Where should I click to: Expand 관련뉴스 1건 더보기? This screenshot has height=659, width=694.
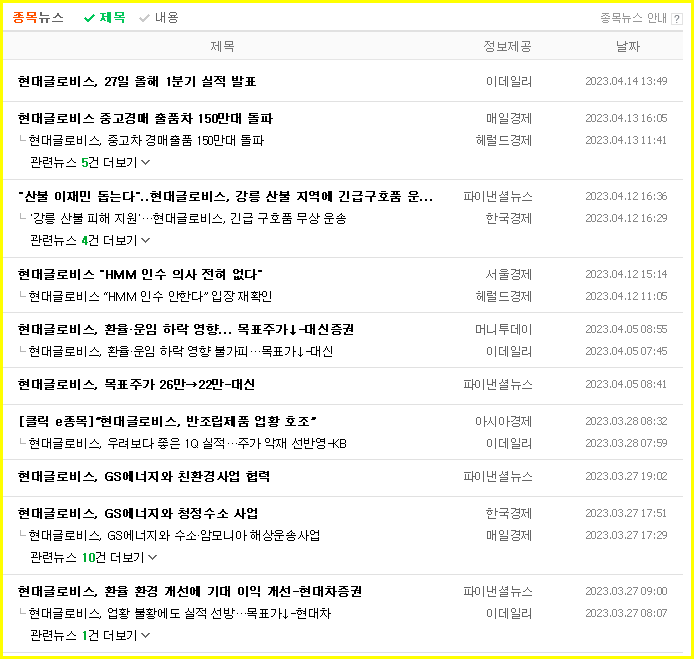pos(90,636)
